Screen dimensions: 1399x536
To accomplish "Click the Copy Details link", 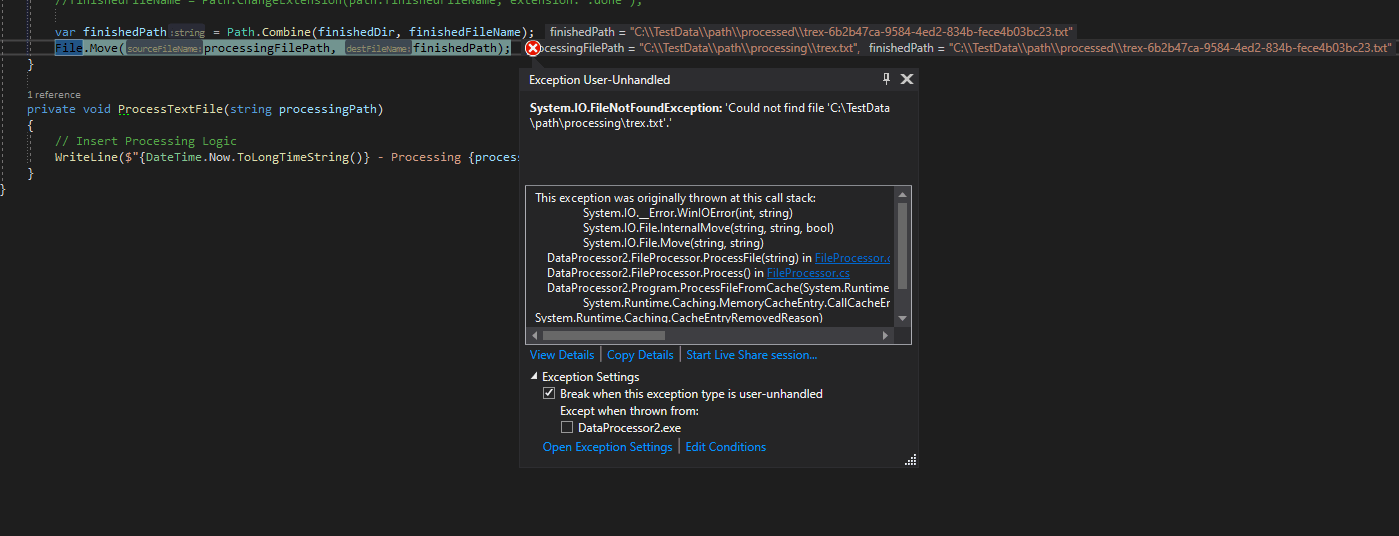I will coord(640,355).
